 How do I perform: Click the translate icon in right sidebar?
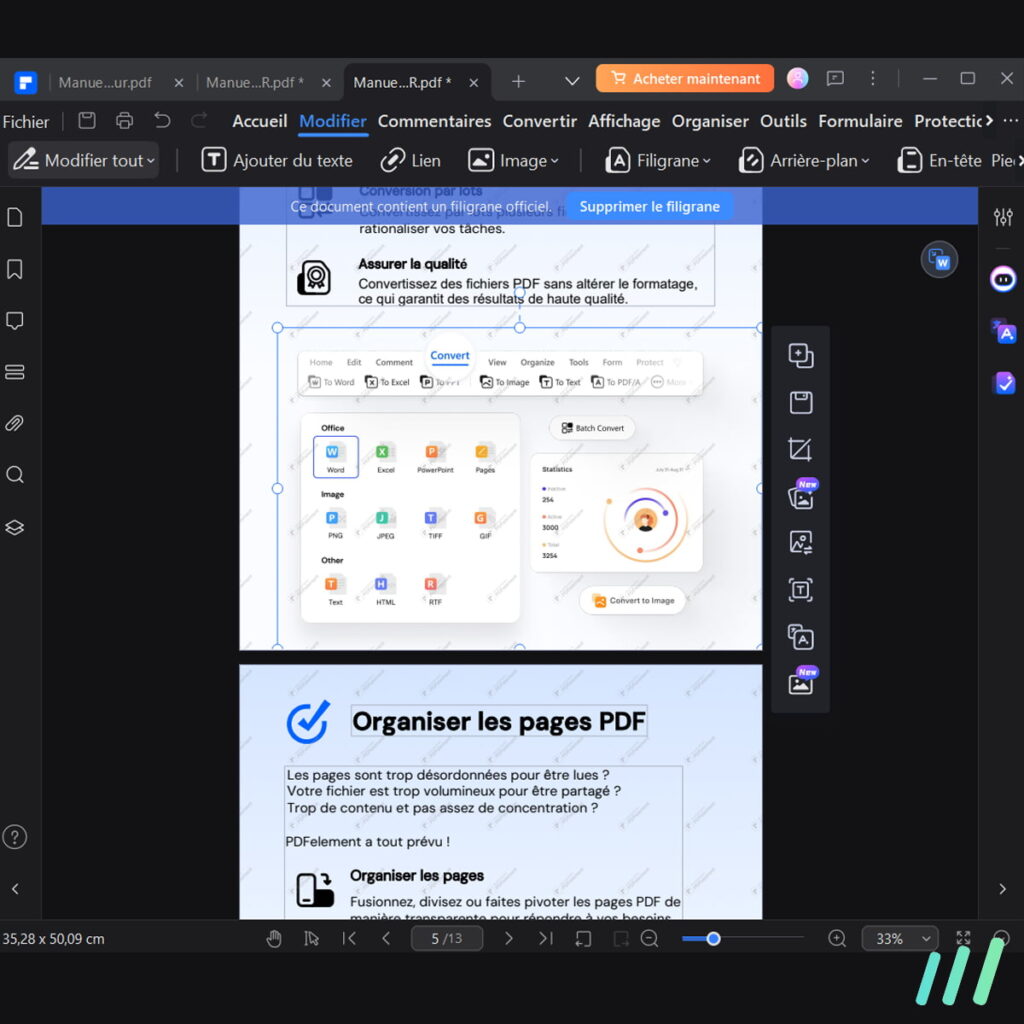point(1003,332)
